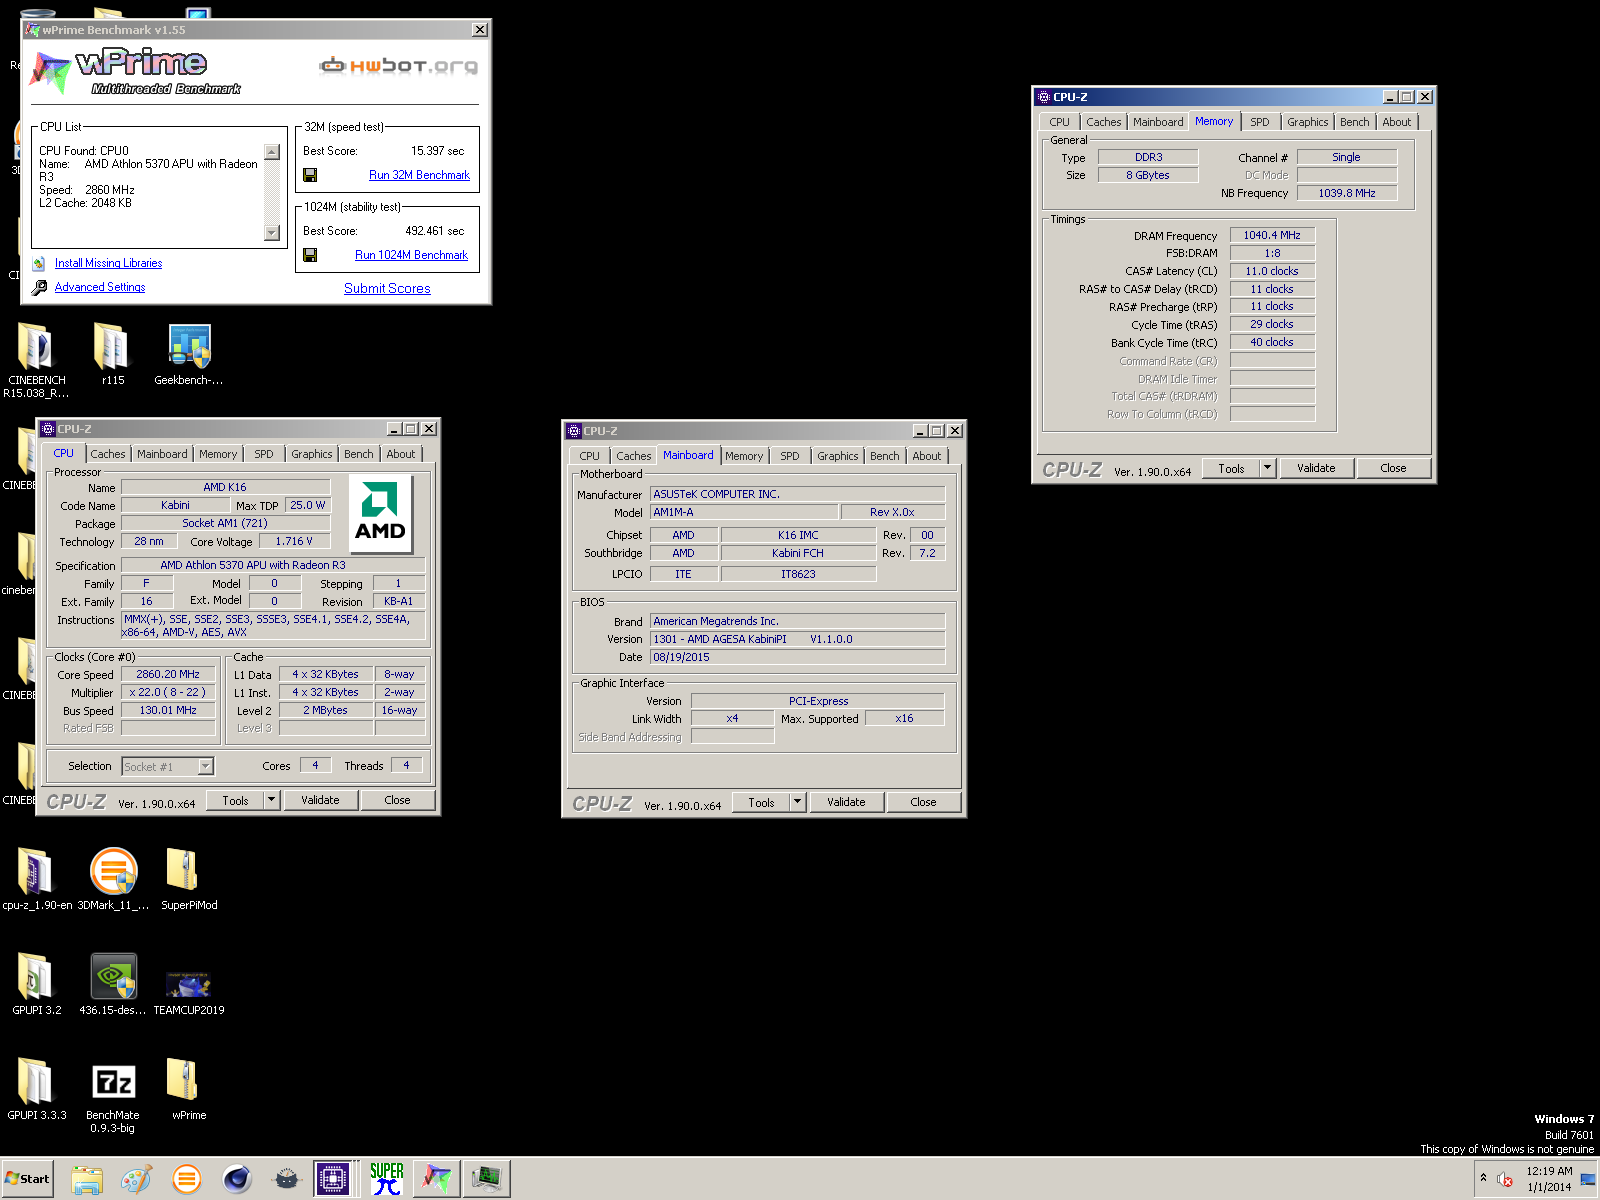Open Tools dropdown arrow in Mainboard window

pos(798,802)
